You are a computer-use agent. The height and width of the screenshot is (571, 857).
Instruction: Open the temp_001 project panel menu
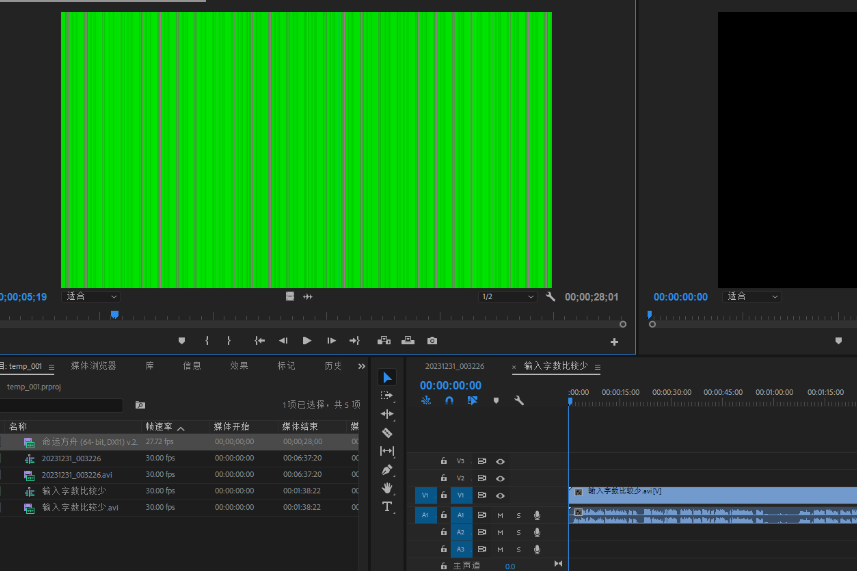51,367
